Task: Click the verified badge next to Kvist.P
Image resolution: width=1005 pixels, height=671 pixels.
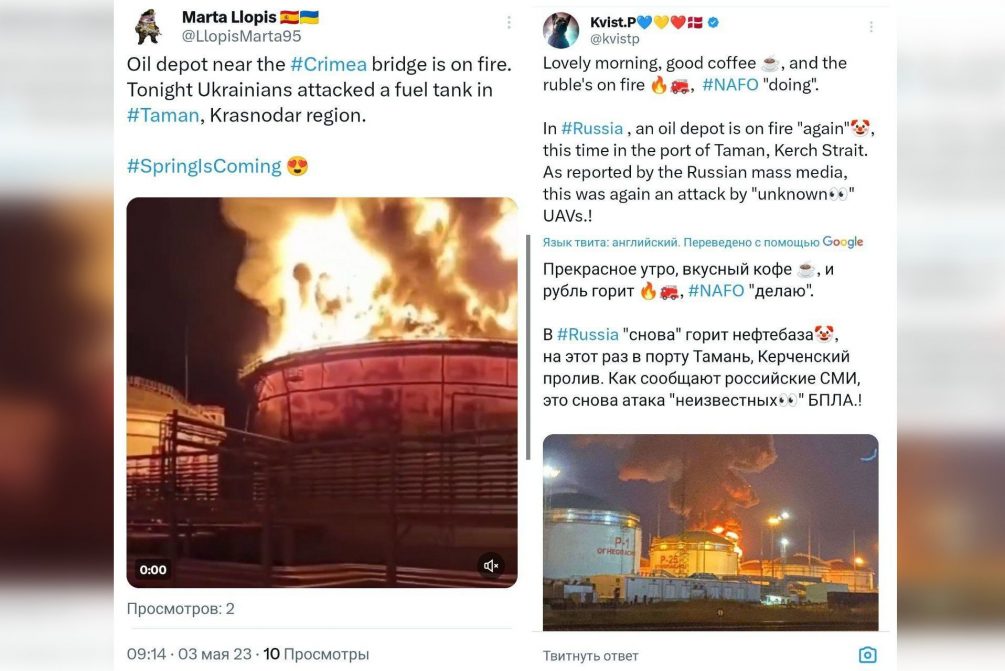Action: [x=713, y=22]
